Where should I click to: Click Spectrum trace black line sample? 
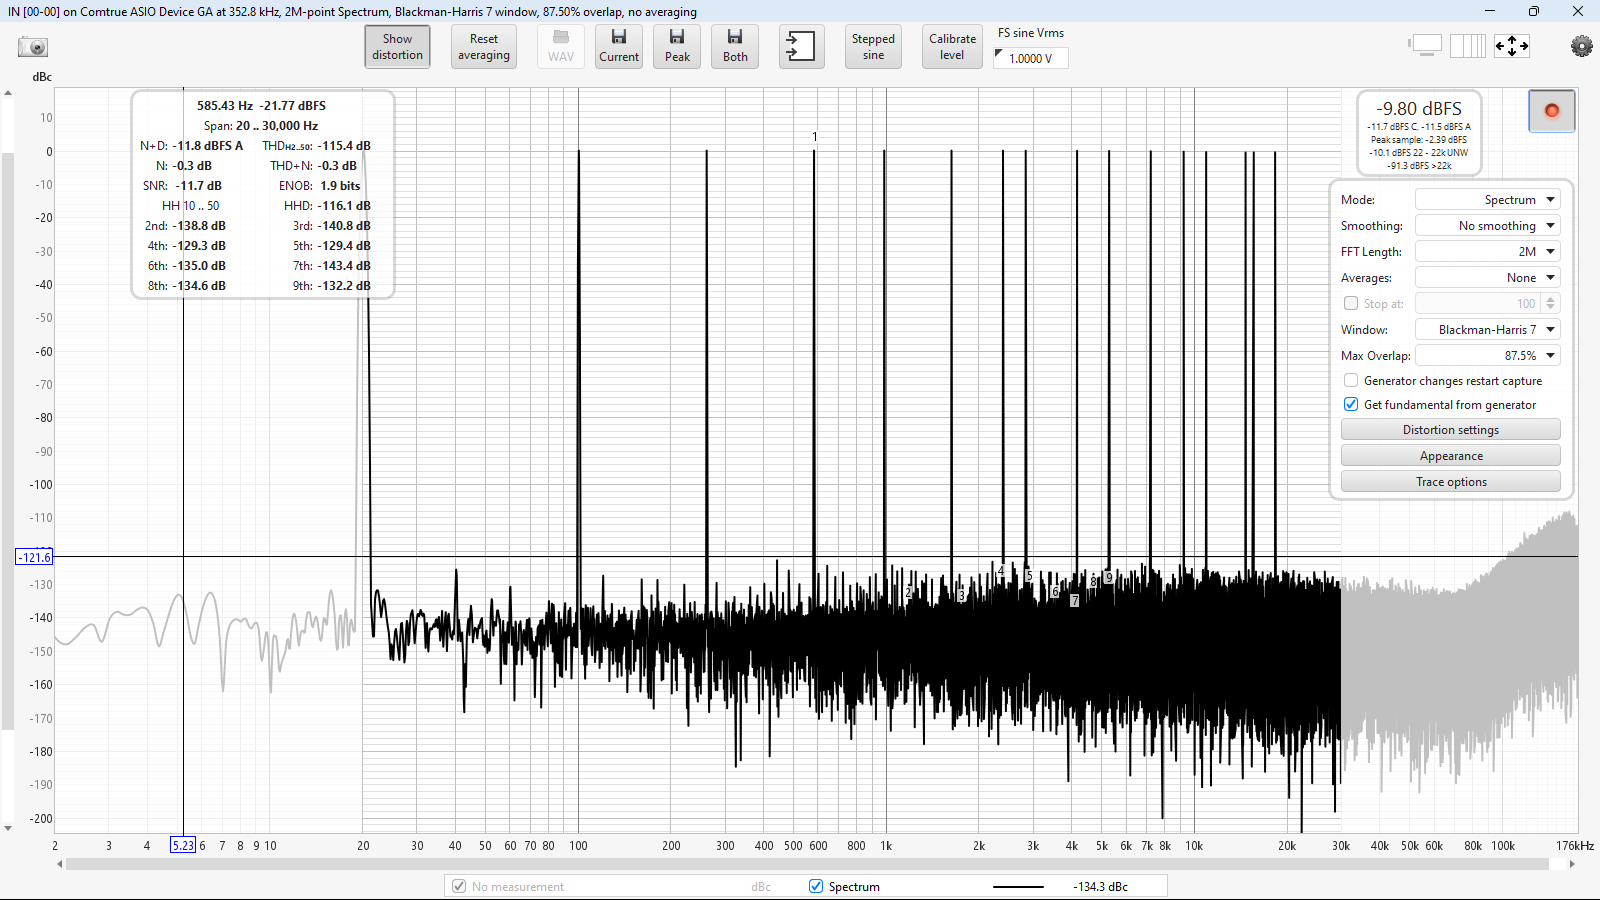pos(1018,887)
